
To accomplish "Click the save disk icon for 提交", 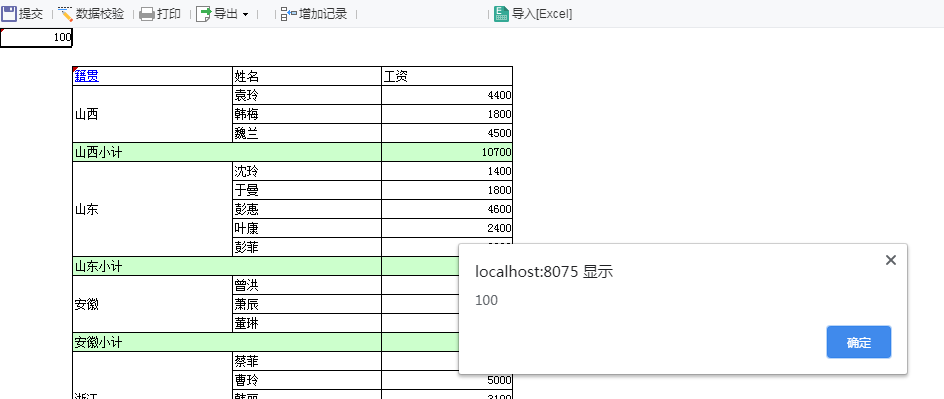I will point(8,13).
